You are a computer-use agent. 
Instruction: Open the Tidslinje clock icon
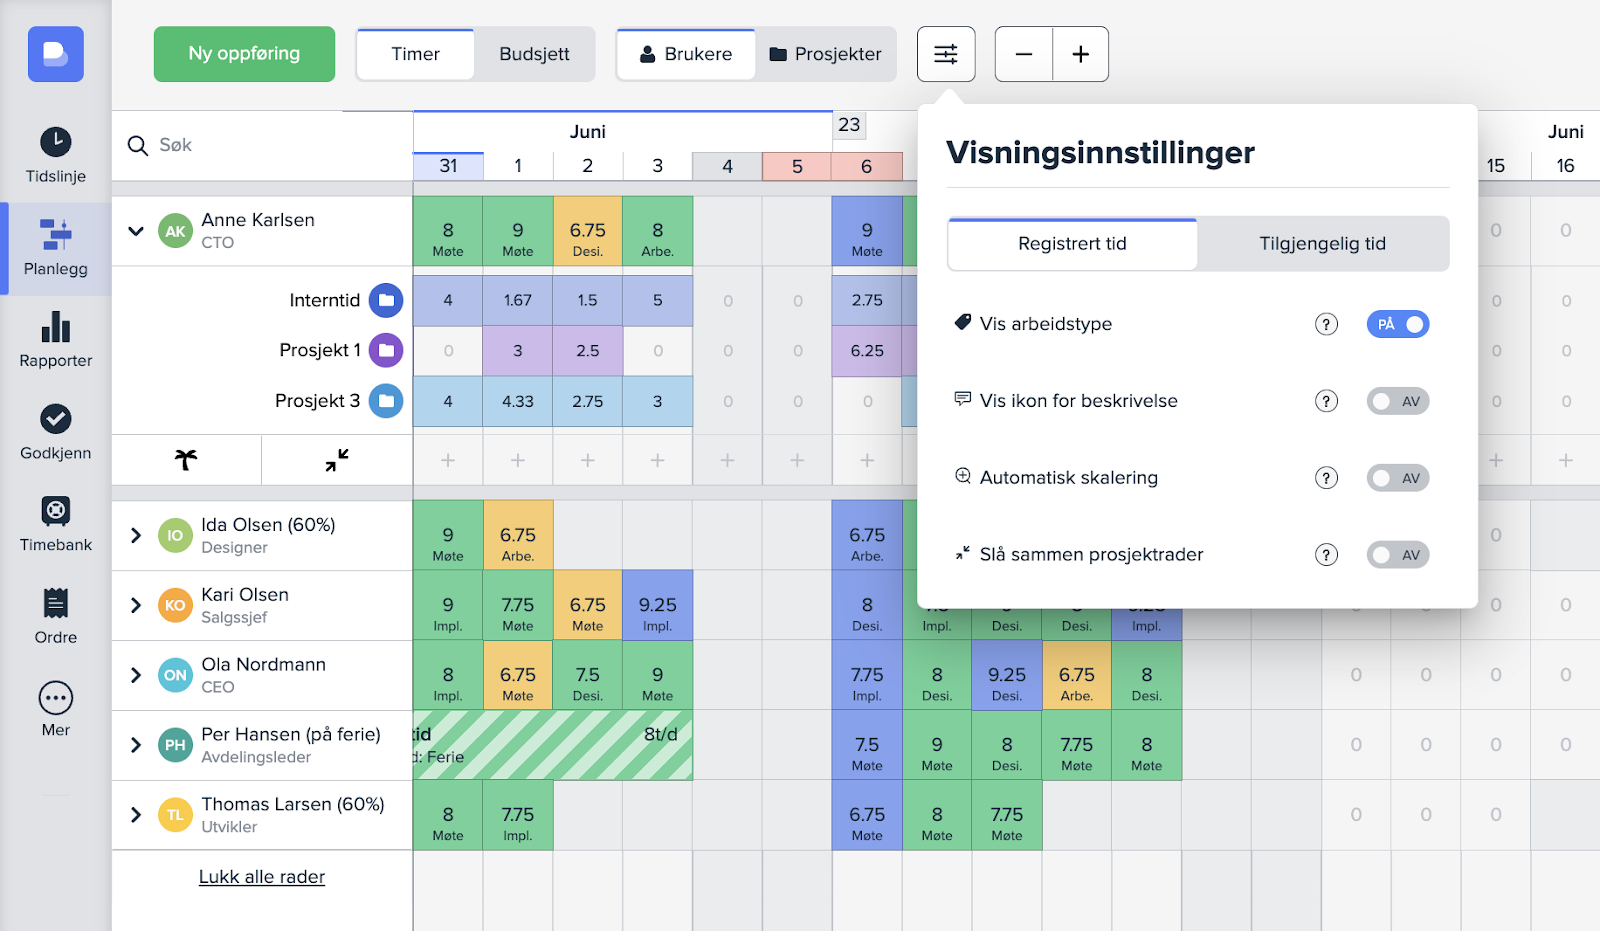tap(56, 142)
